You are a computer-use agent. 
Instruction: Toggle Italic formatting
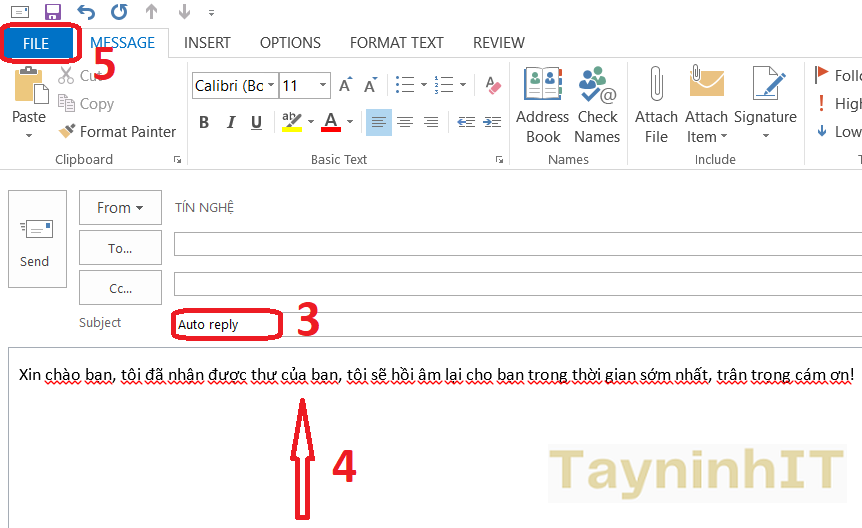click(231, 123)
